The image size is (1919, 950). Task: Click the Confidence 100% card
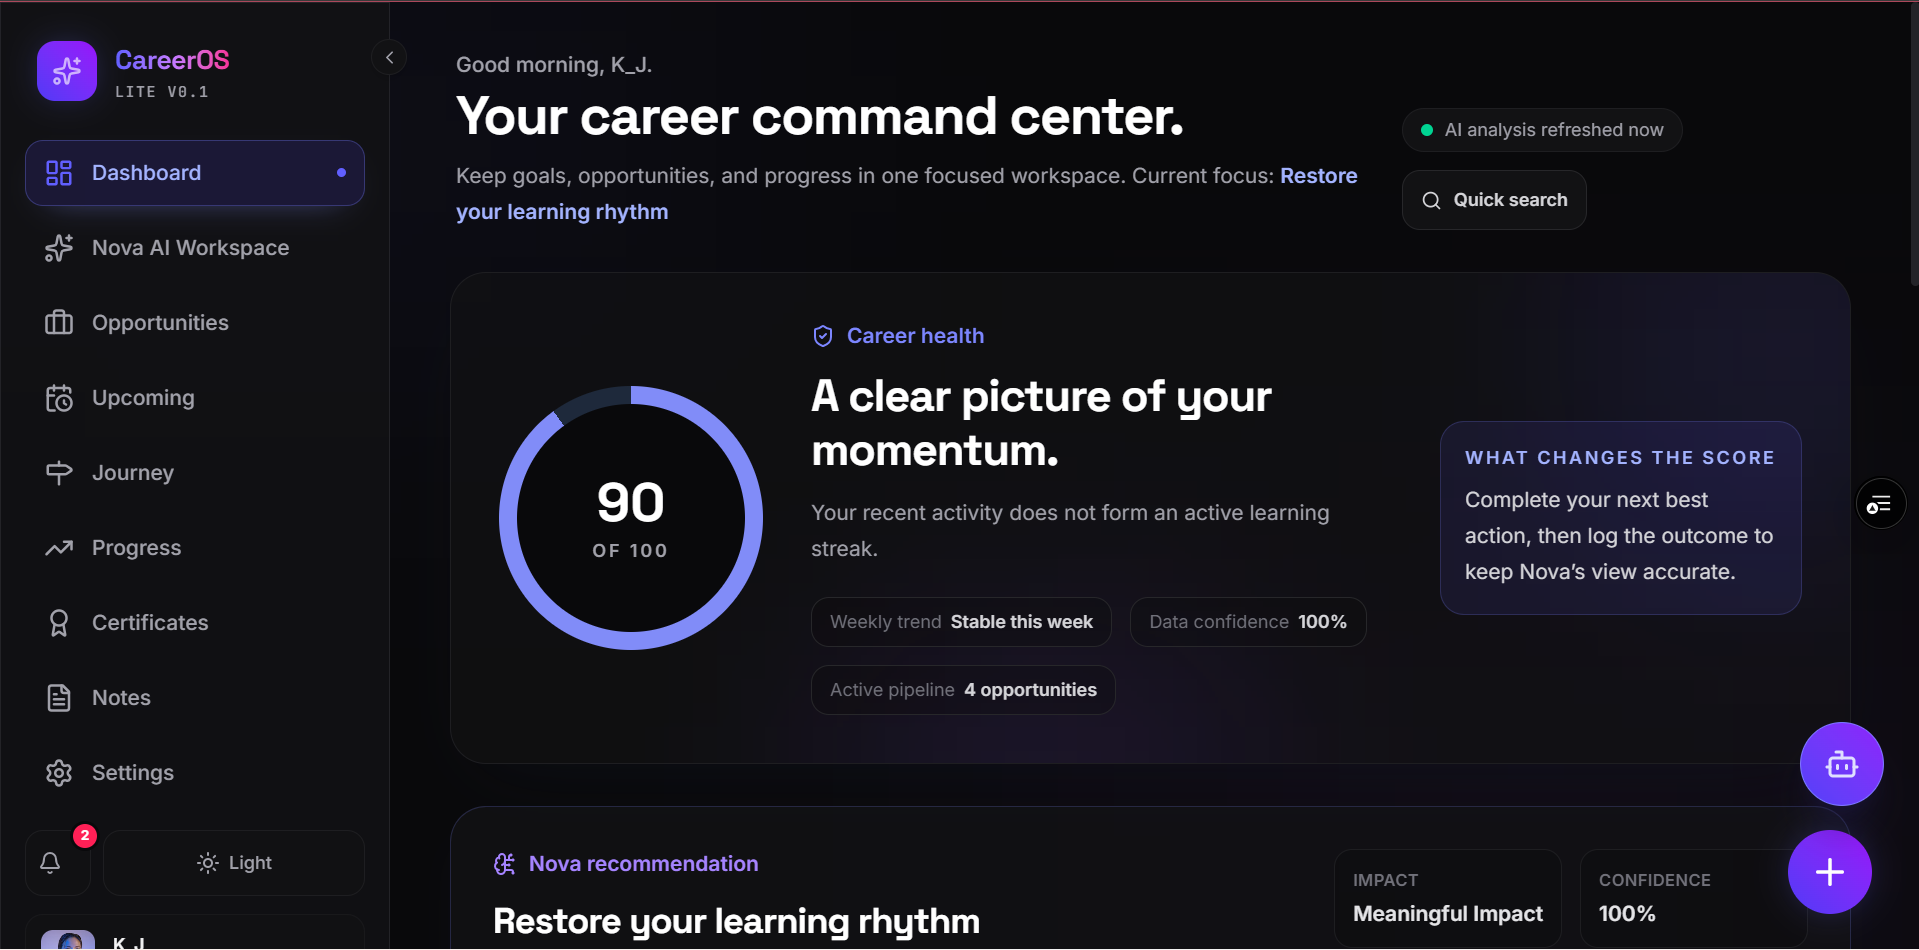(x=1693, y=899)
